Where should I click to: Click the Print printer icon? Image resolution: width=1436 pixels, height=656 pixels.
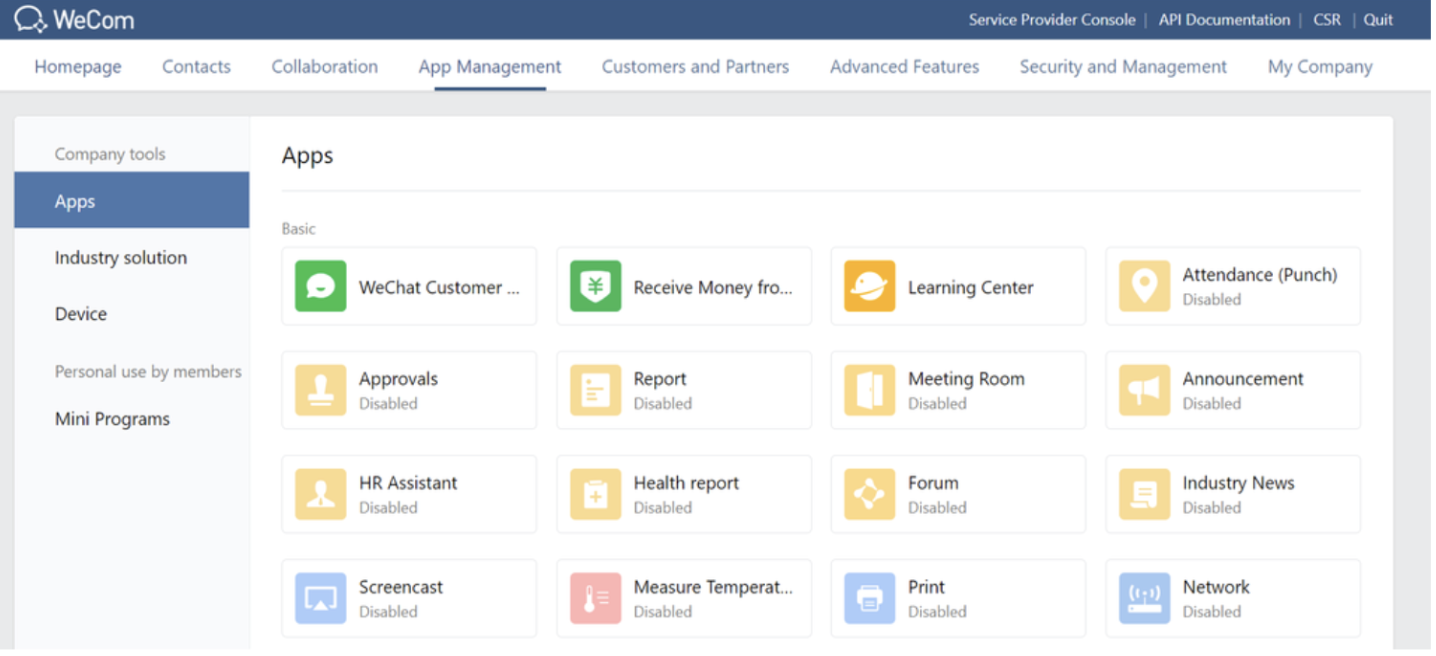pos(870,598)
